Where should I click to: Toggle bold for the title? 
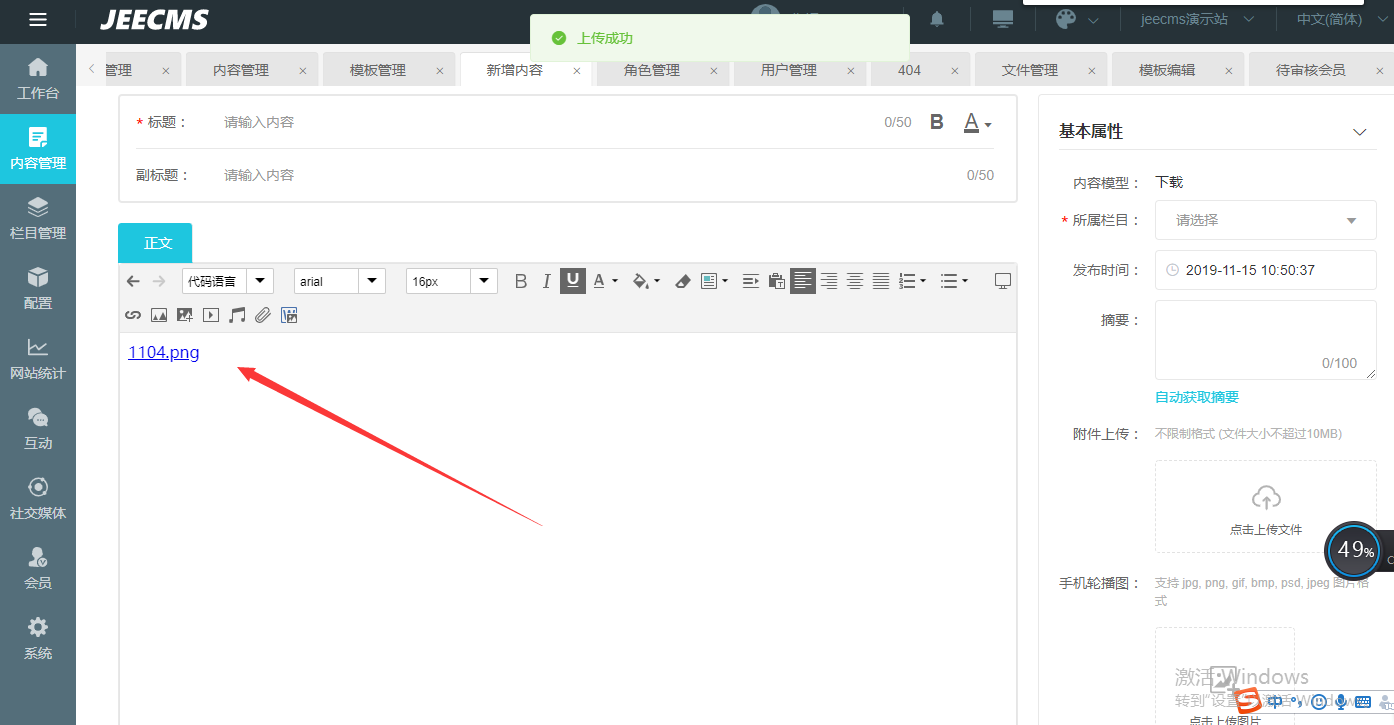(x=937, y=122)
